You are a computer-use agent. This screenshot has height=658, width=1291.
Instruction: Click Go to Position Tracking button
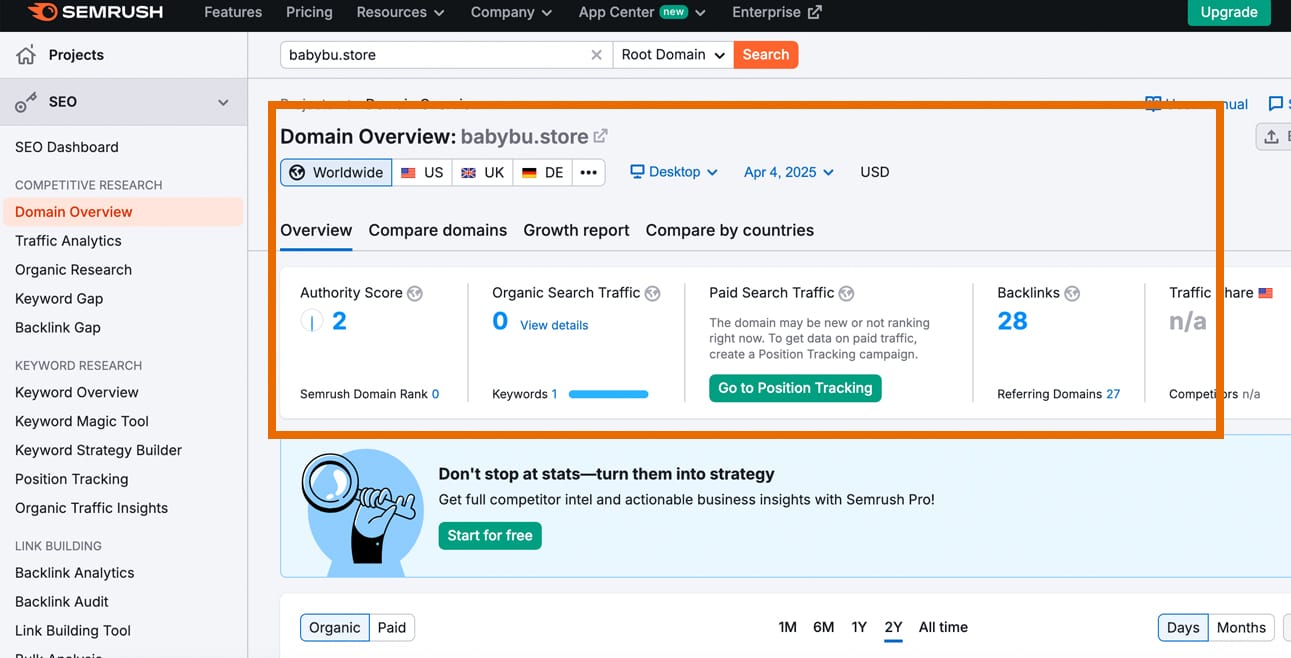795,388
